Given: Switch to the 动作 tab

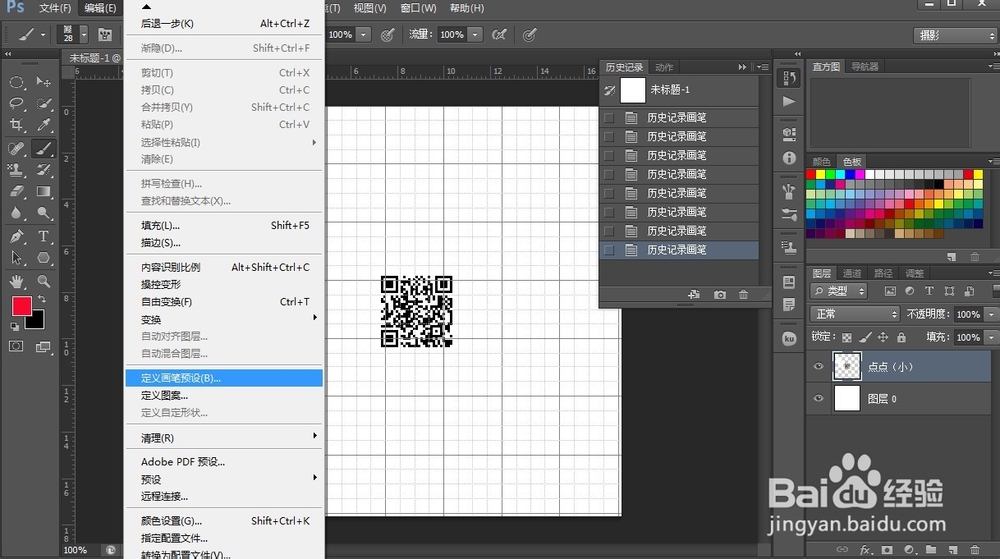Looking at the screenshot, I should [x=664, y=67].
